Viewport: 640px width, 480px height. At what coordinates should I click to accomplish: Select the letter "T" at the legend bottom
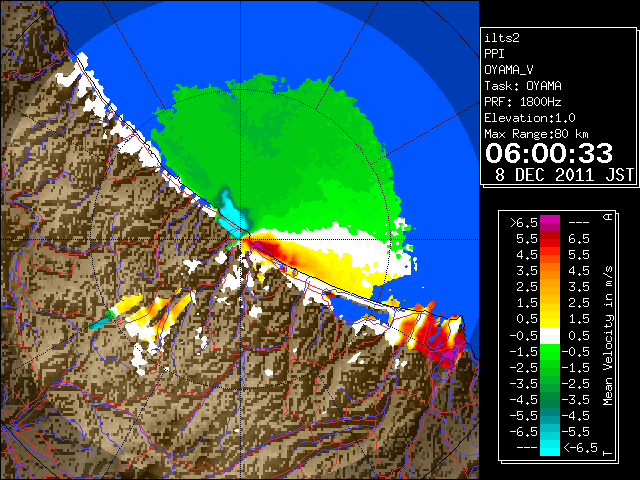pyautogui.click(x=608, y=453)
